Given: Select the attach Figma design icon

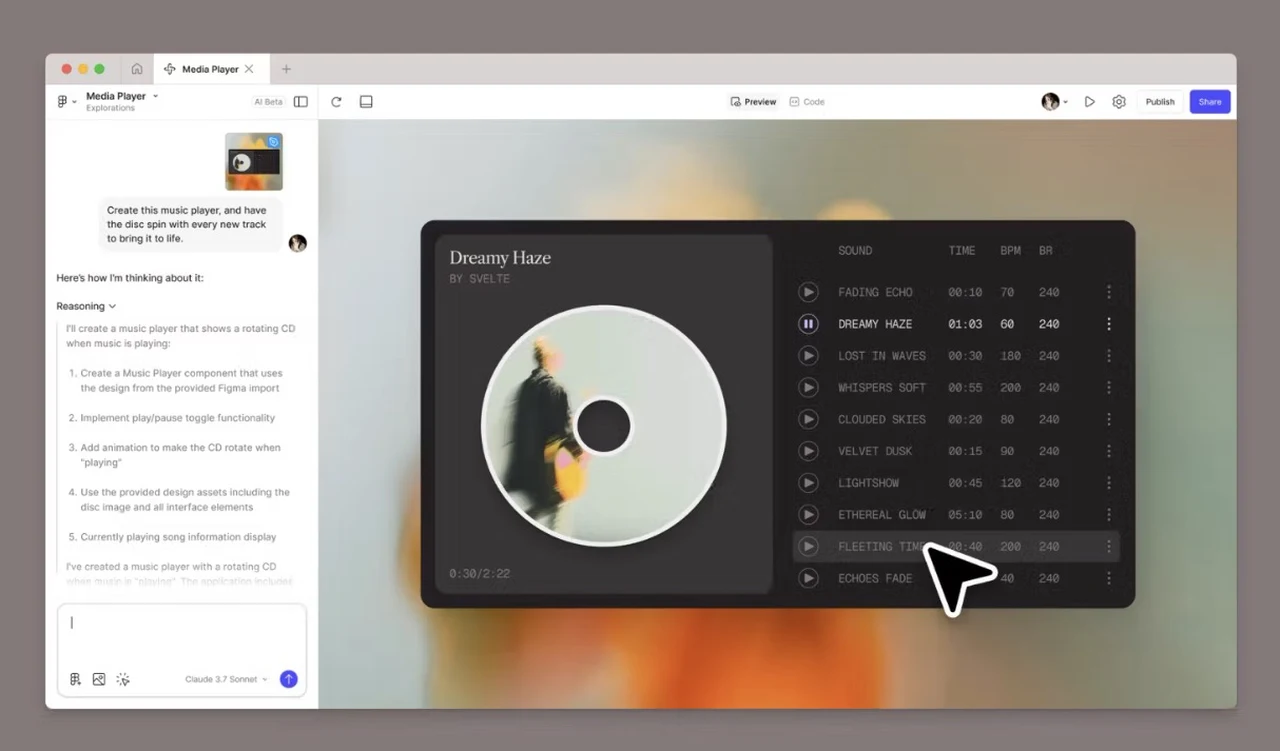Looking at the screenshot, I should pos(75,679).
